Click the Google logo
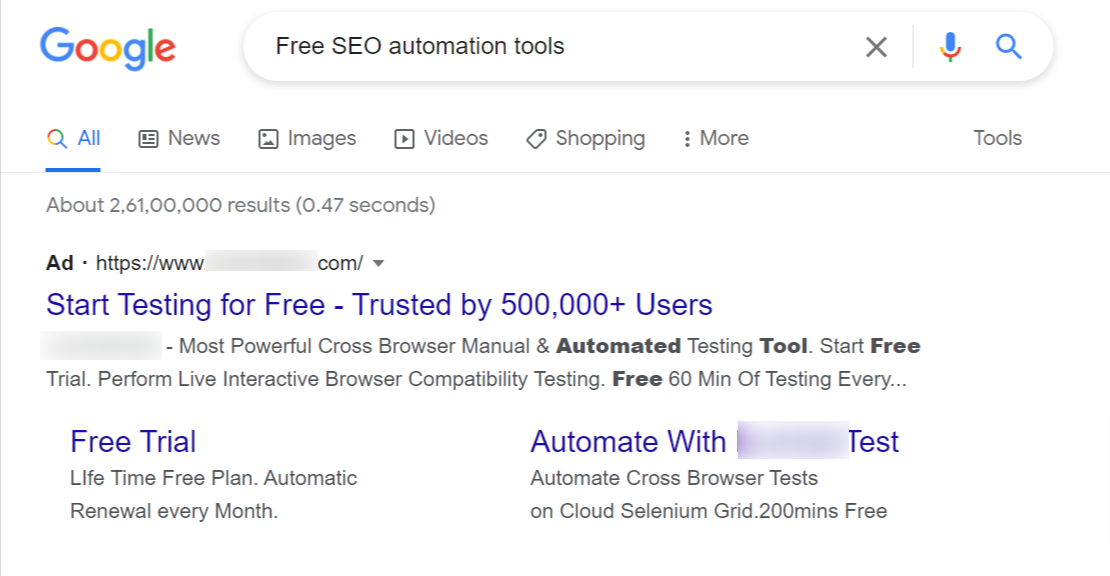 [107, 46]
